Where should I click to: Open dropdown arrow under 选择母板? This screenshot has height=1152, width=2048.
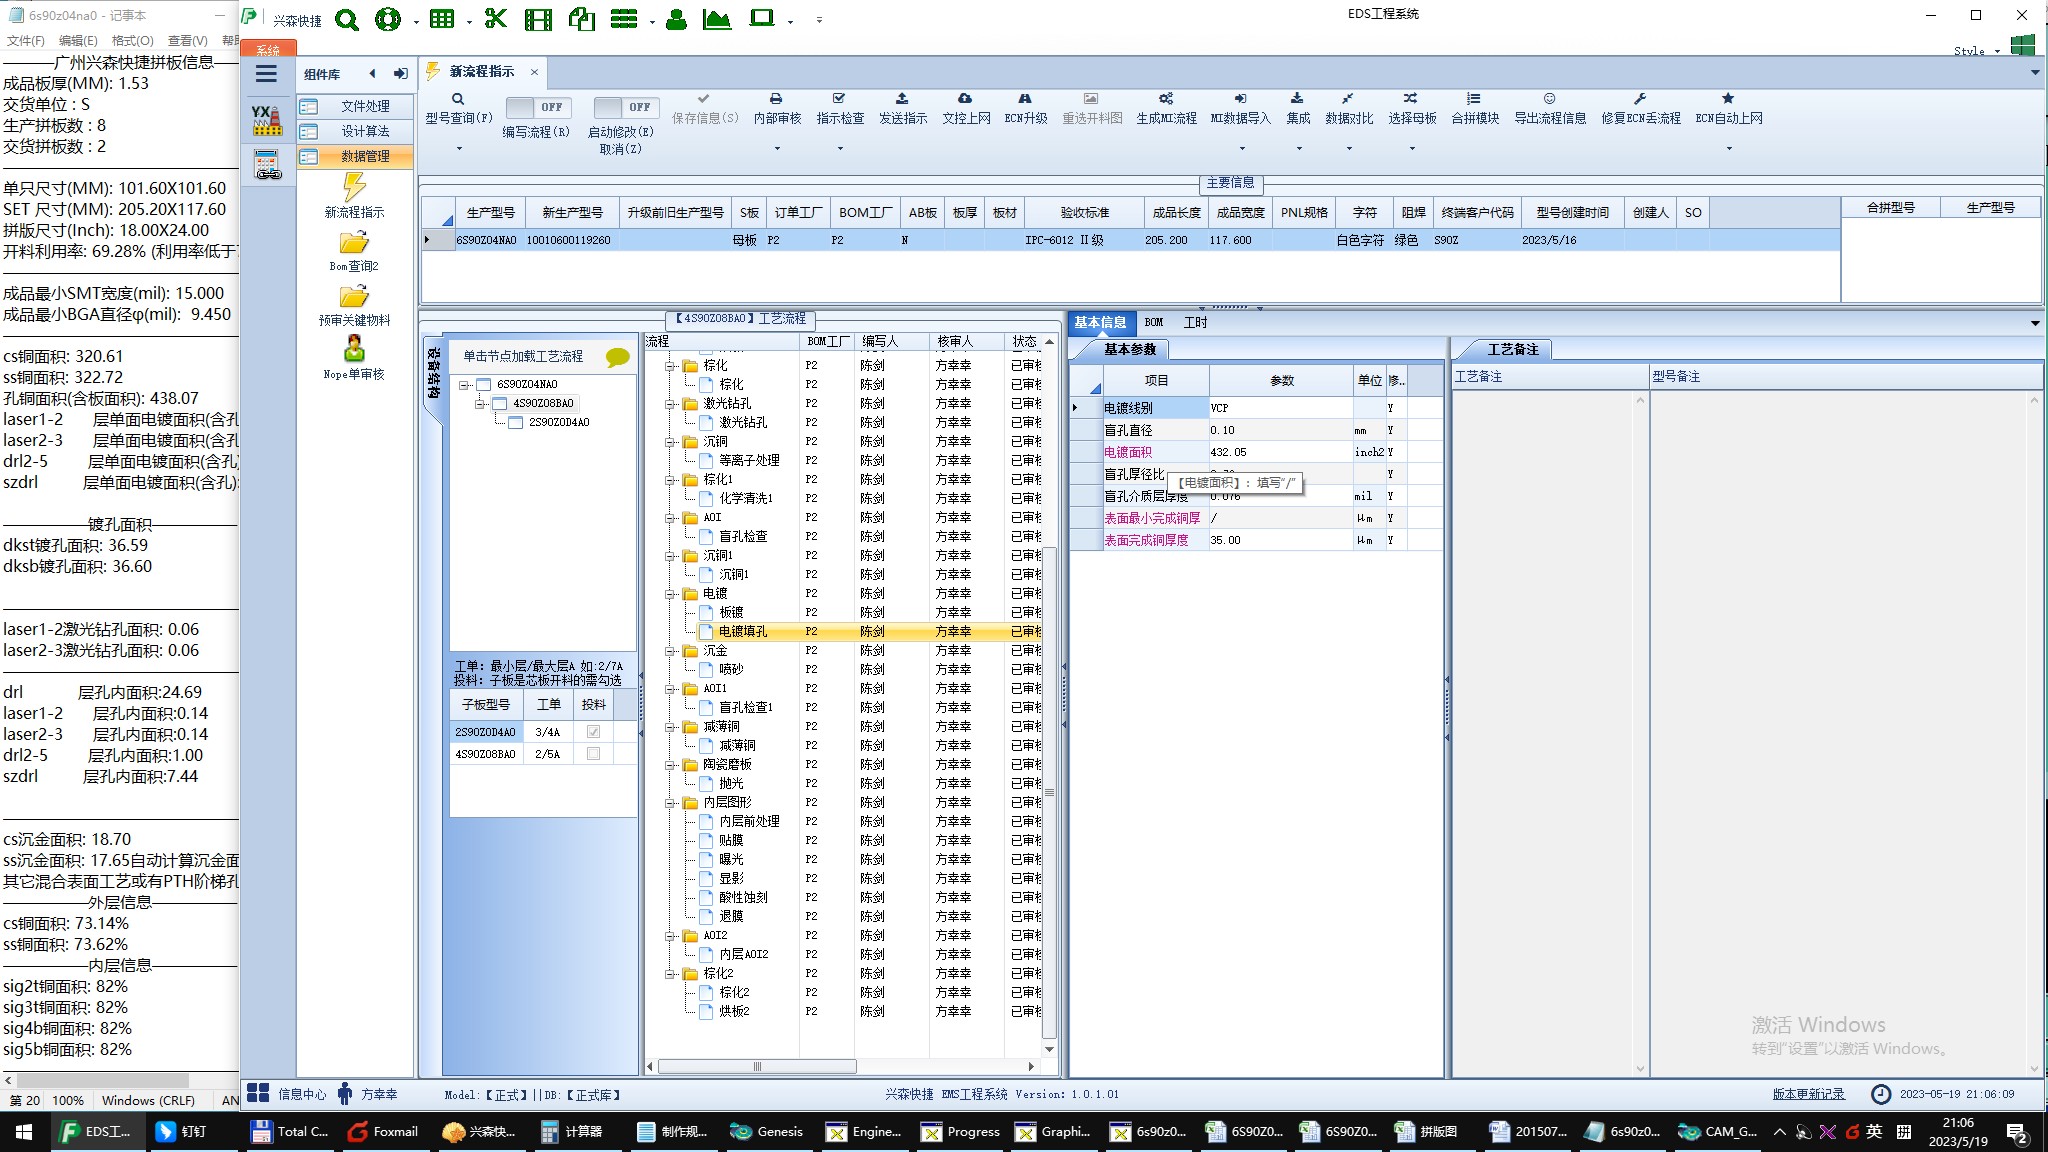click(1412, 149)
